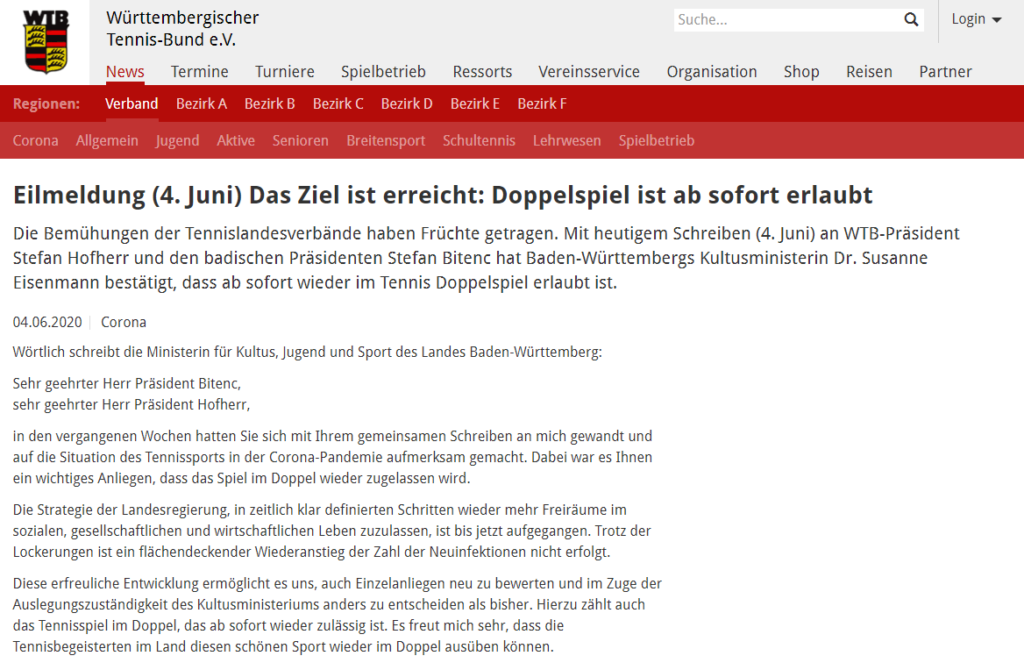The image size is (1024, 663).
Task: Filter news by Lehrwesen category
Action: click(567, 140)
